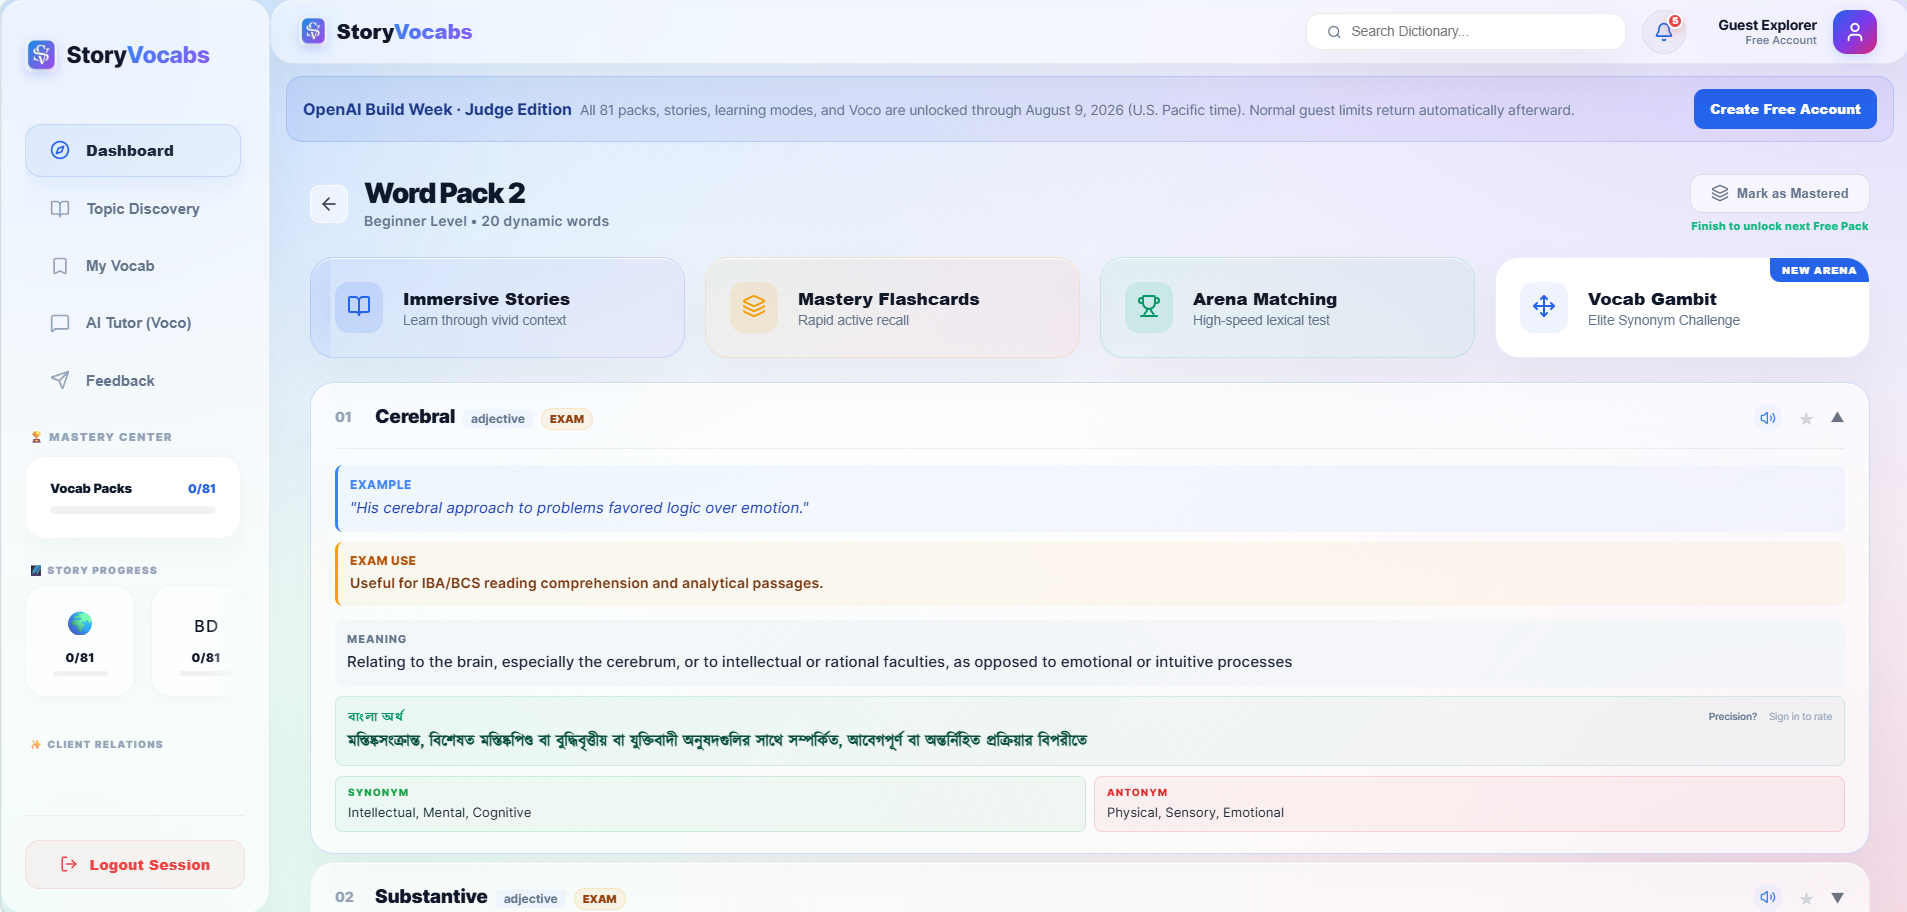This screenshot has width=1907, height=912.
Task: Open the notifications bell icon
Action: click(x=1664, y=32)
